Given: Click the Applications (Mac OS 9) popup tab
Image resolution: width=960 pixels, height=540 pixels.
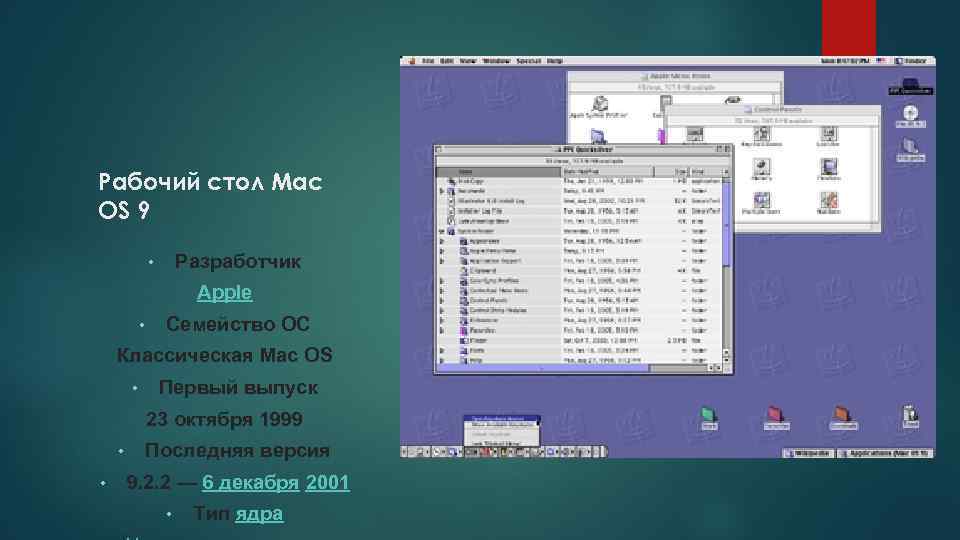Looking at the screenshot, I should click(x=885, y=454).
